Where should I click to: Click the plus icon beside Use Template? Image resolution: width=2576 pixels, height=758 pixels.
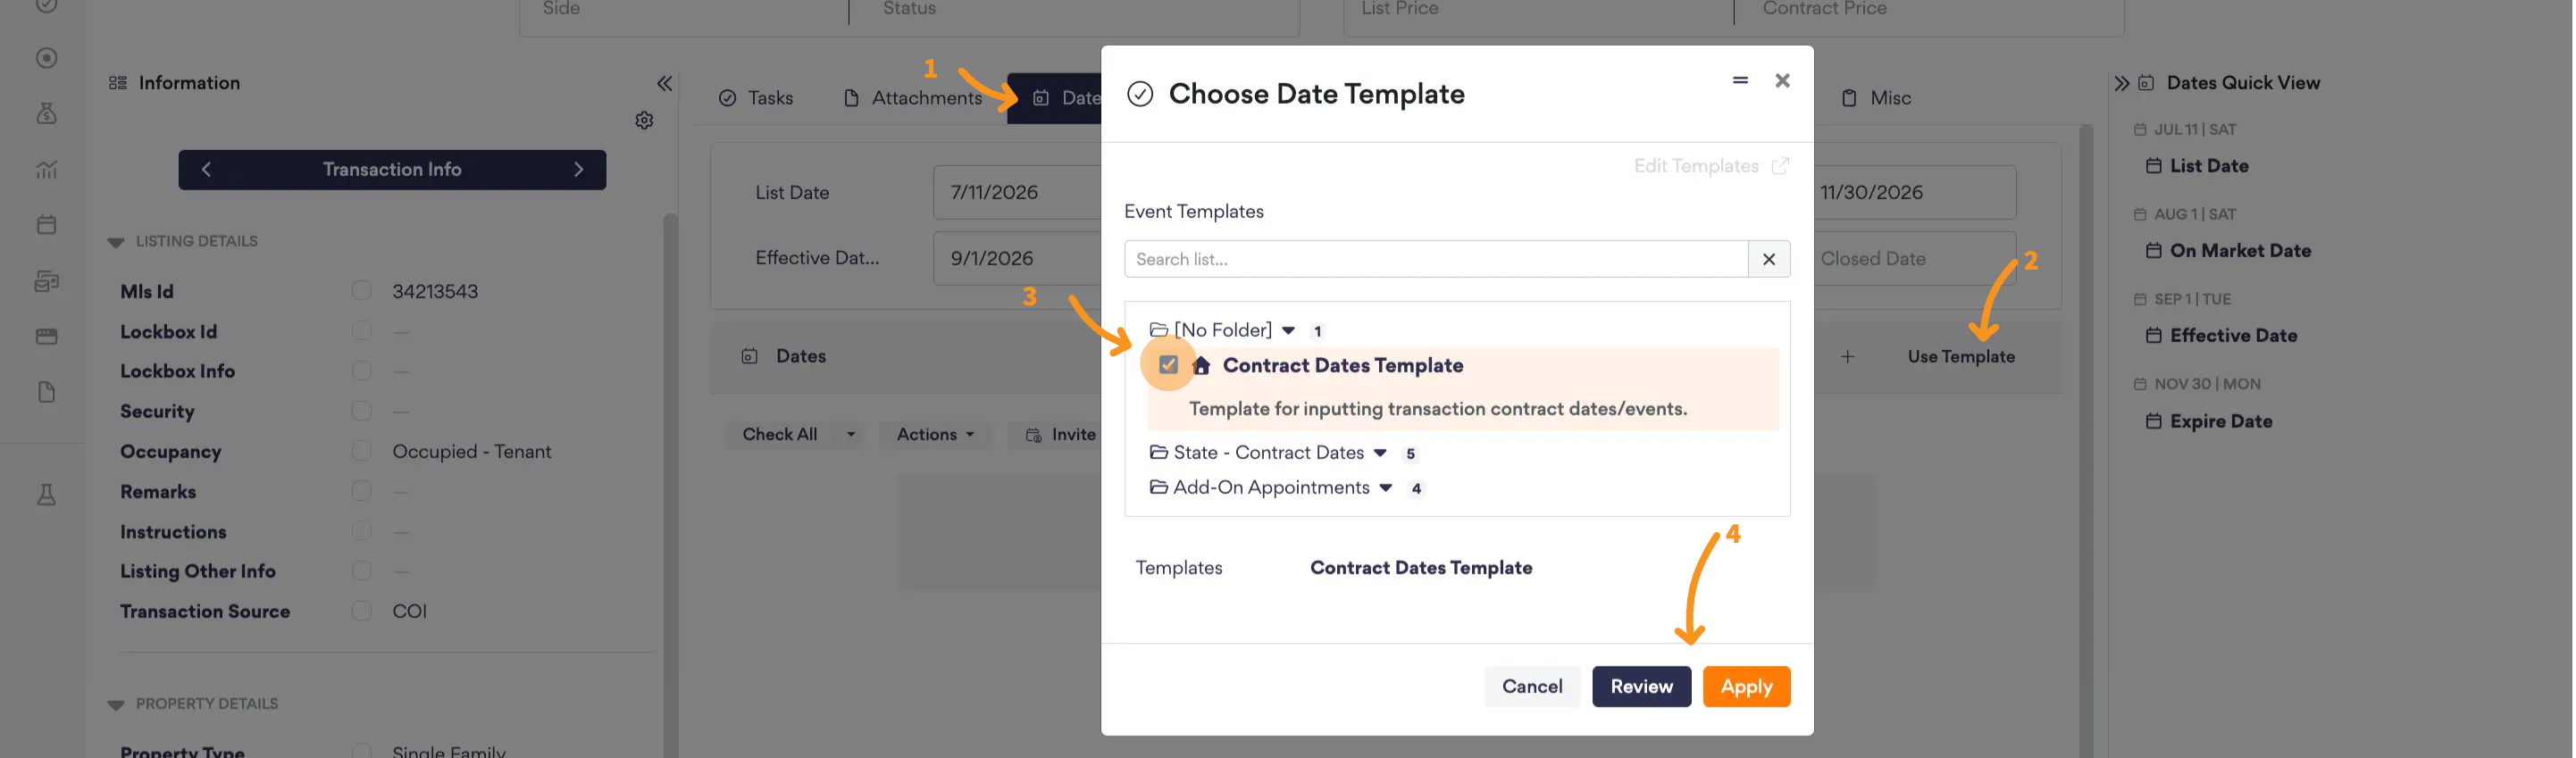tap(1847, 356)
